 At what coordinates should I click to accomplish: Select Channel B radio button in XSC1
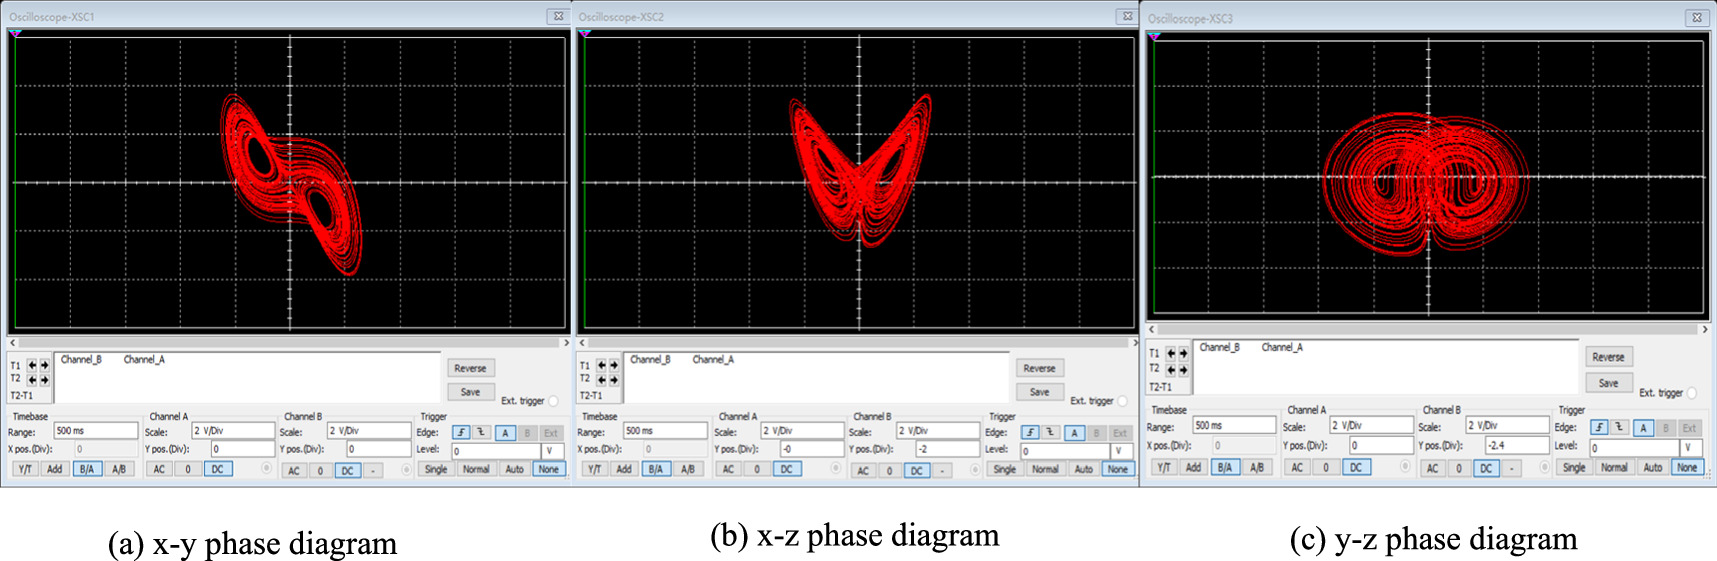[x=406, y=469]
